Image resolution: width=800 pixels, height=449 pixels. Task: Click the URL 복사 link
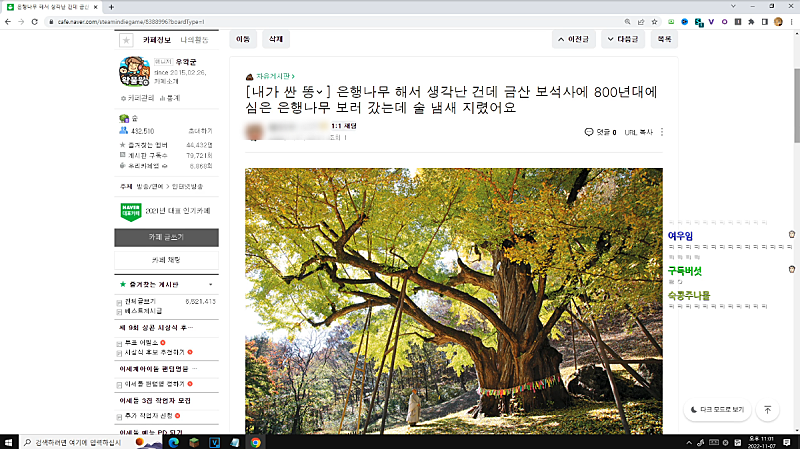[638, 131]
